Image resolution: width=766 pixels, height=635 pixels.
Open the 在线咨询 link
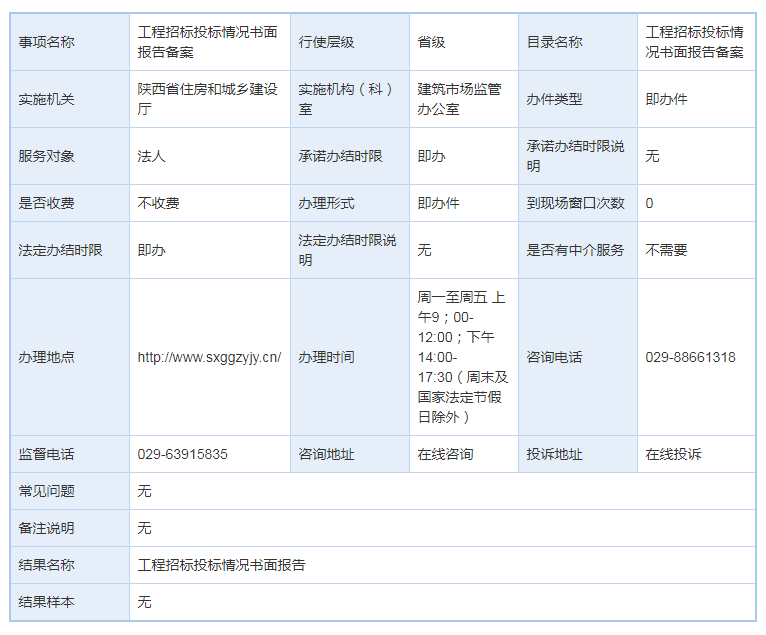pyautogui.click(x=445, y=454)
